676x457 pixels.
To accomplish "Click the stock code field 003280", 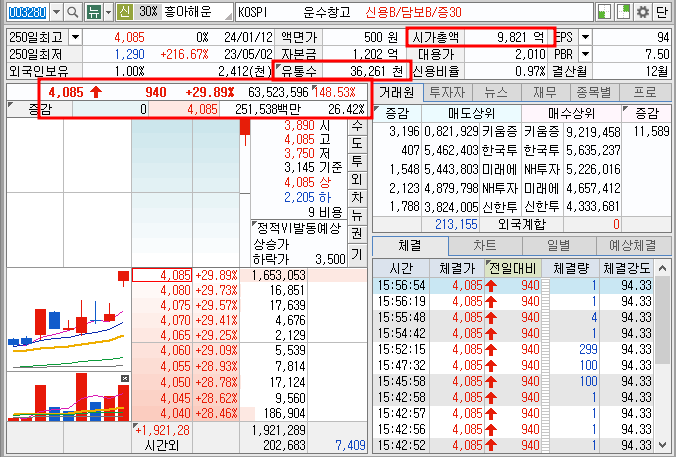I will 28,12.
